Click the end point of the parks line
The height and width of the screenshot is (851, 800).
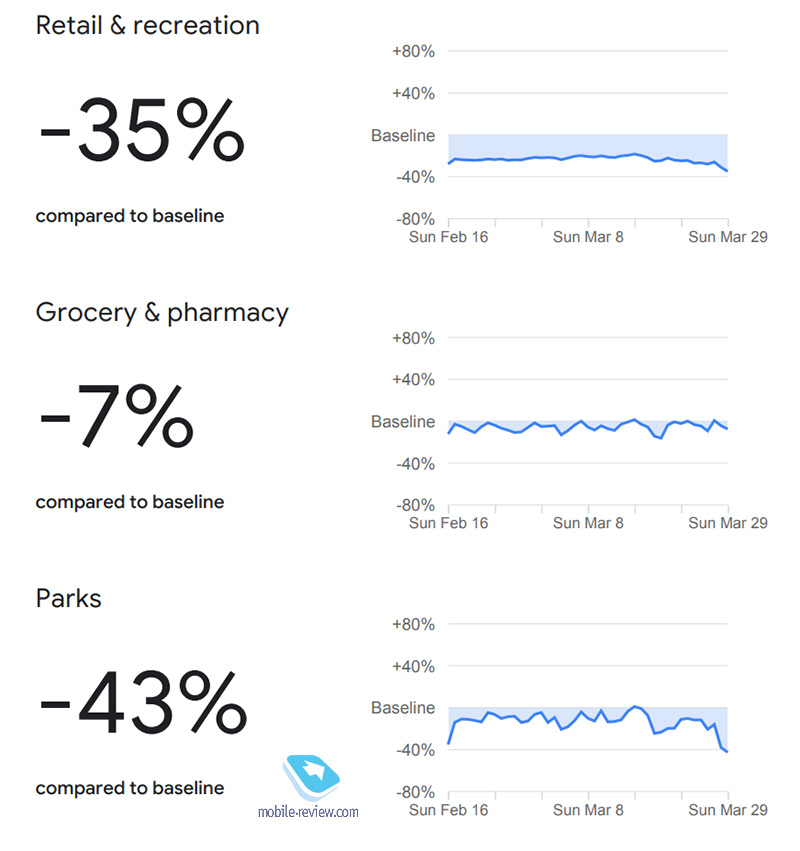coord(727,752)
